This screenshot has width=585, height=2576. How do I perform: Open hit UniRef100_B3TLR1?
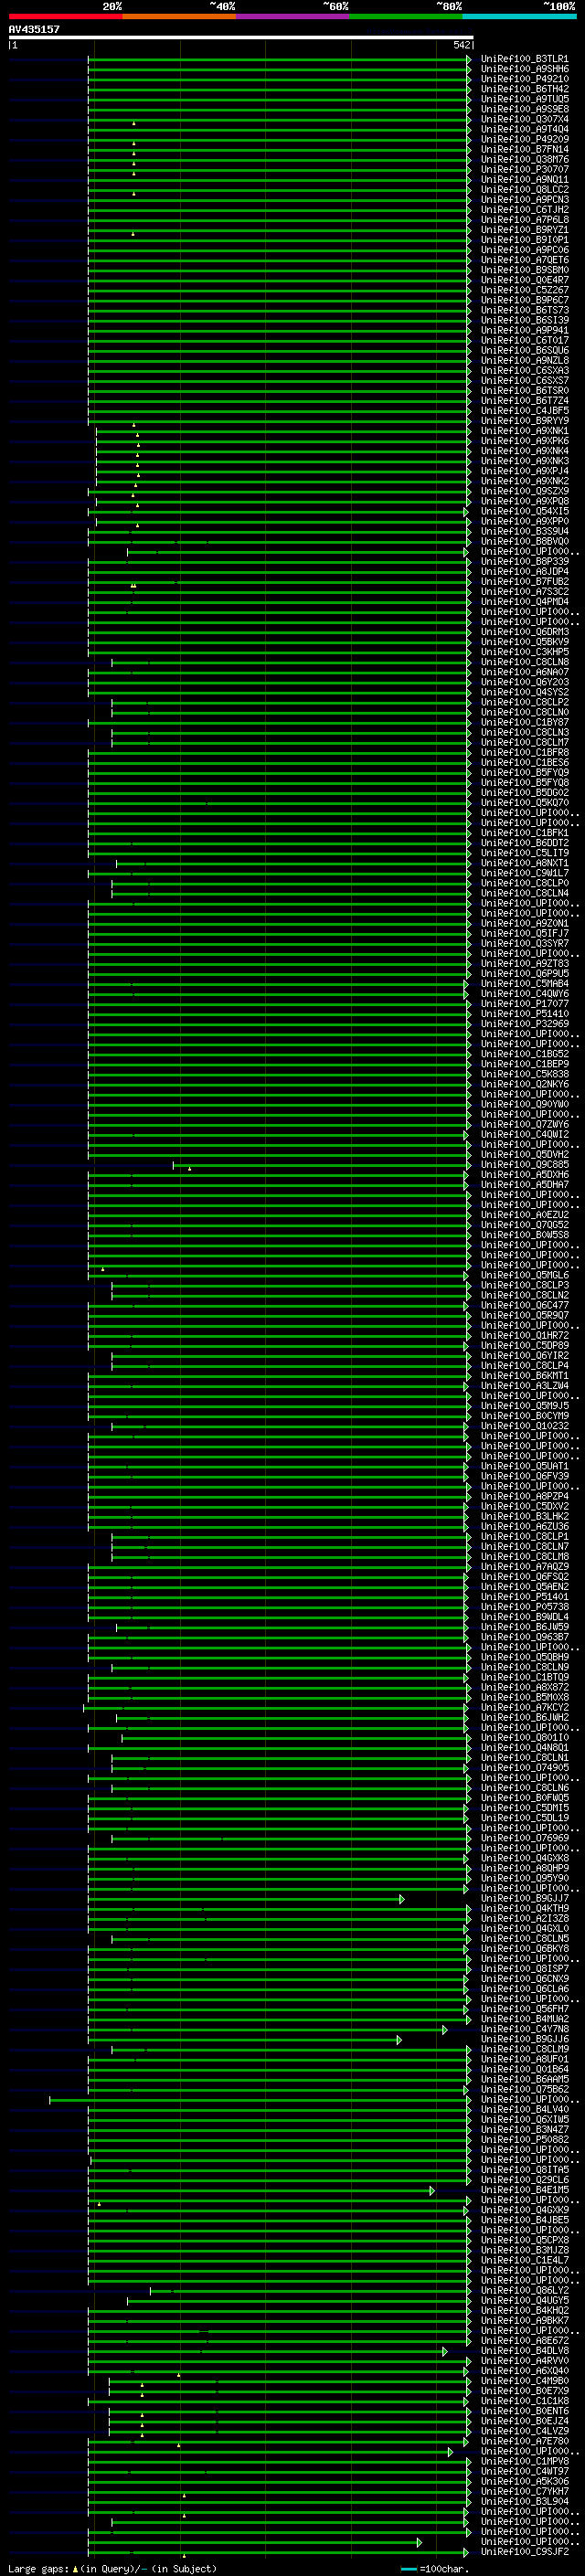coord(525,59)
